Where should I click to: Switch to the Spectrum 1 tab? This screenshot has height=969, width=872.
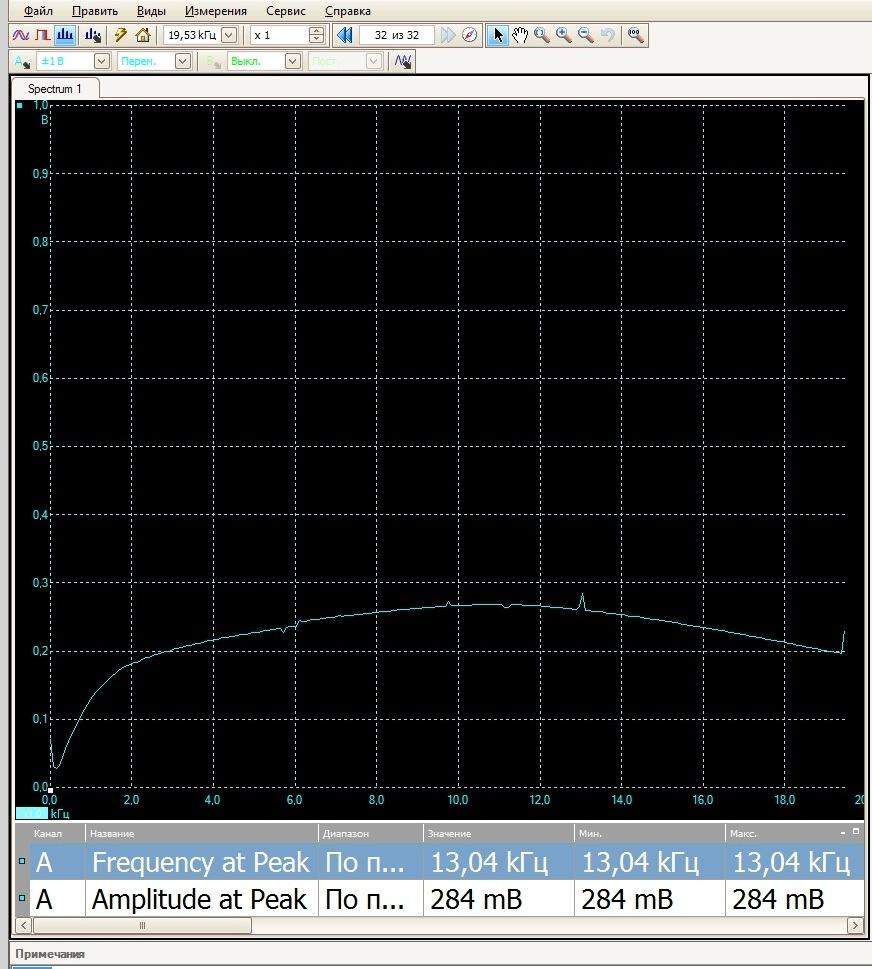(55, 89)
